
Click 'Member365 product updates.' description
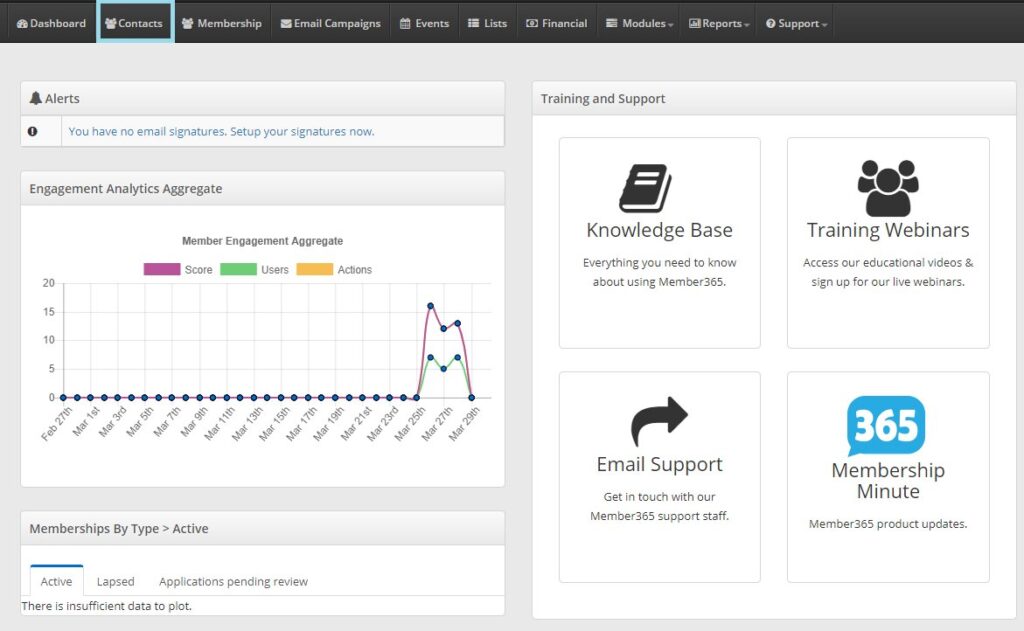(888, 524)
